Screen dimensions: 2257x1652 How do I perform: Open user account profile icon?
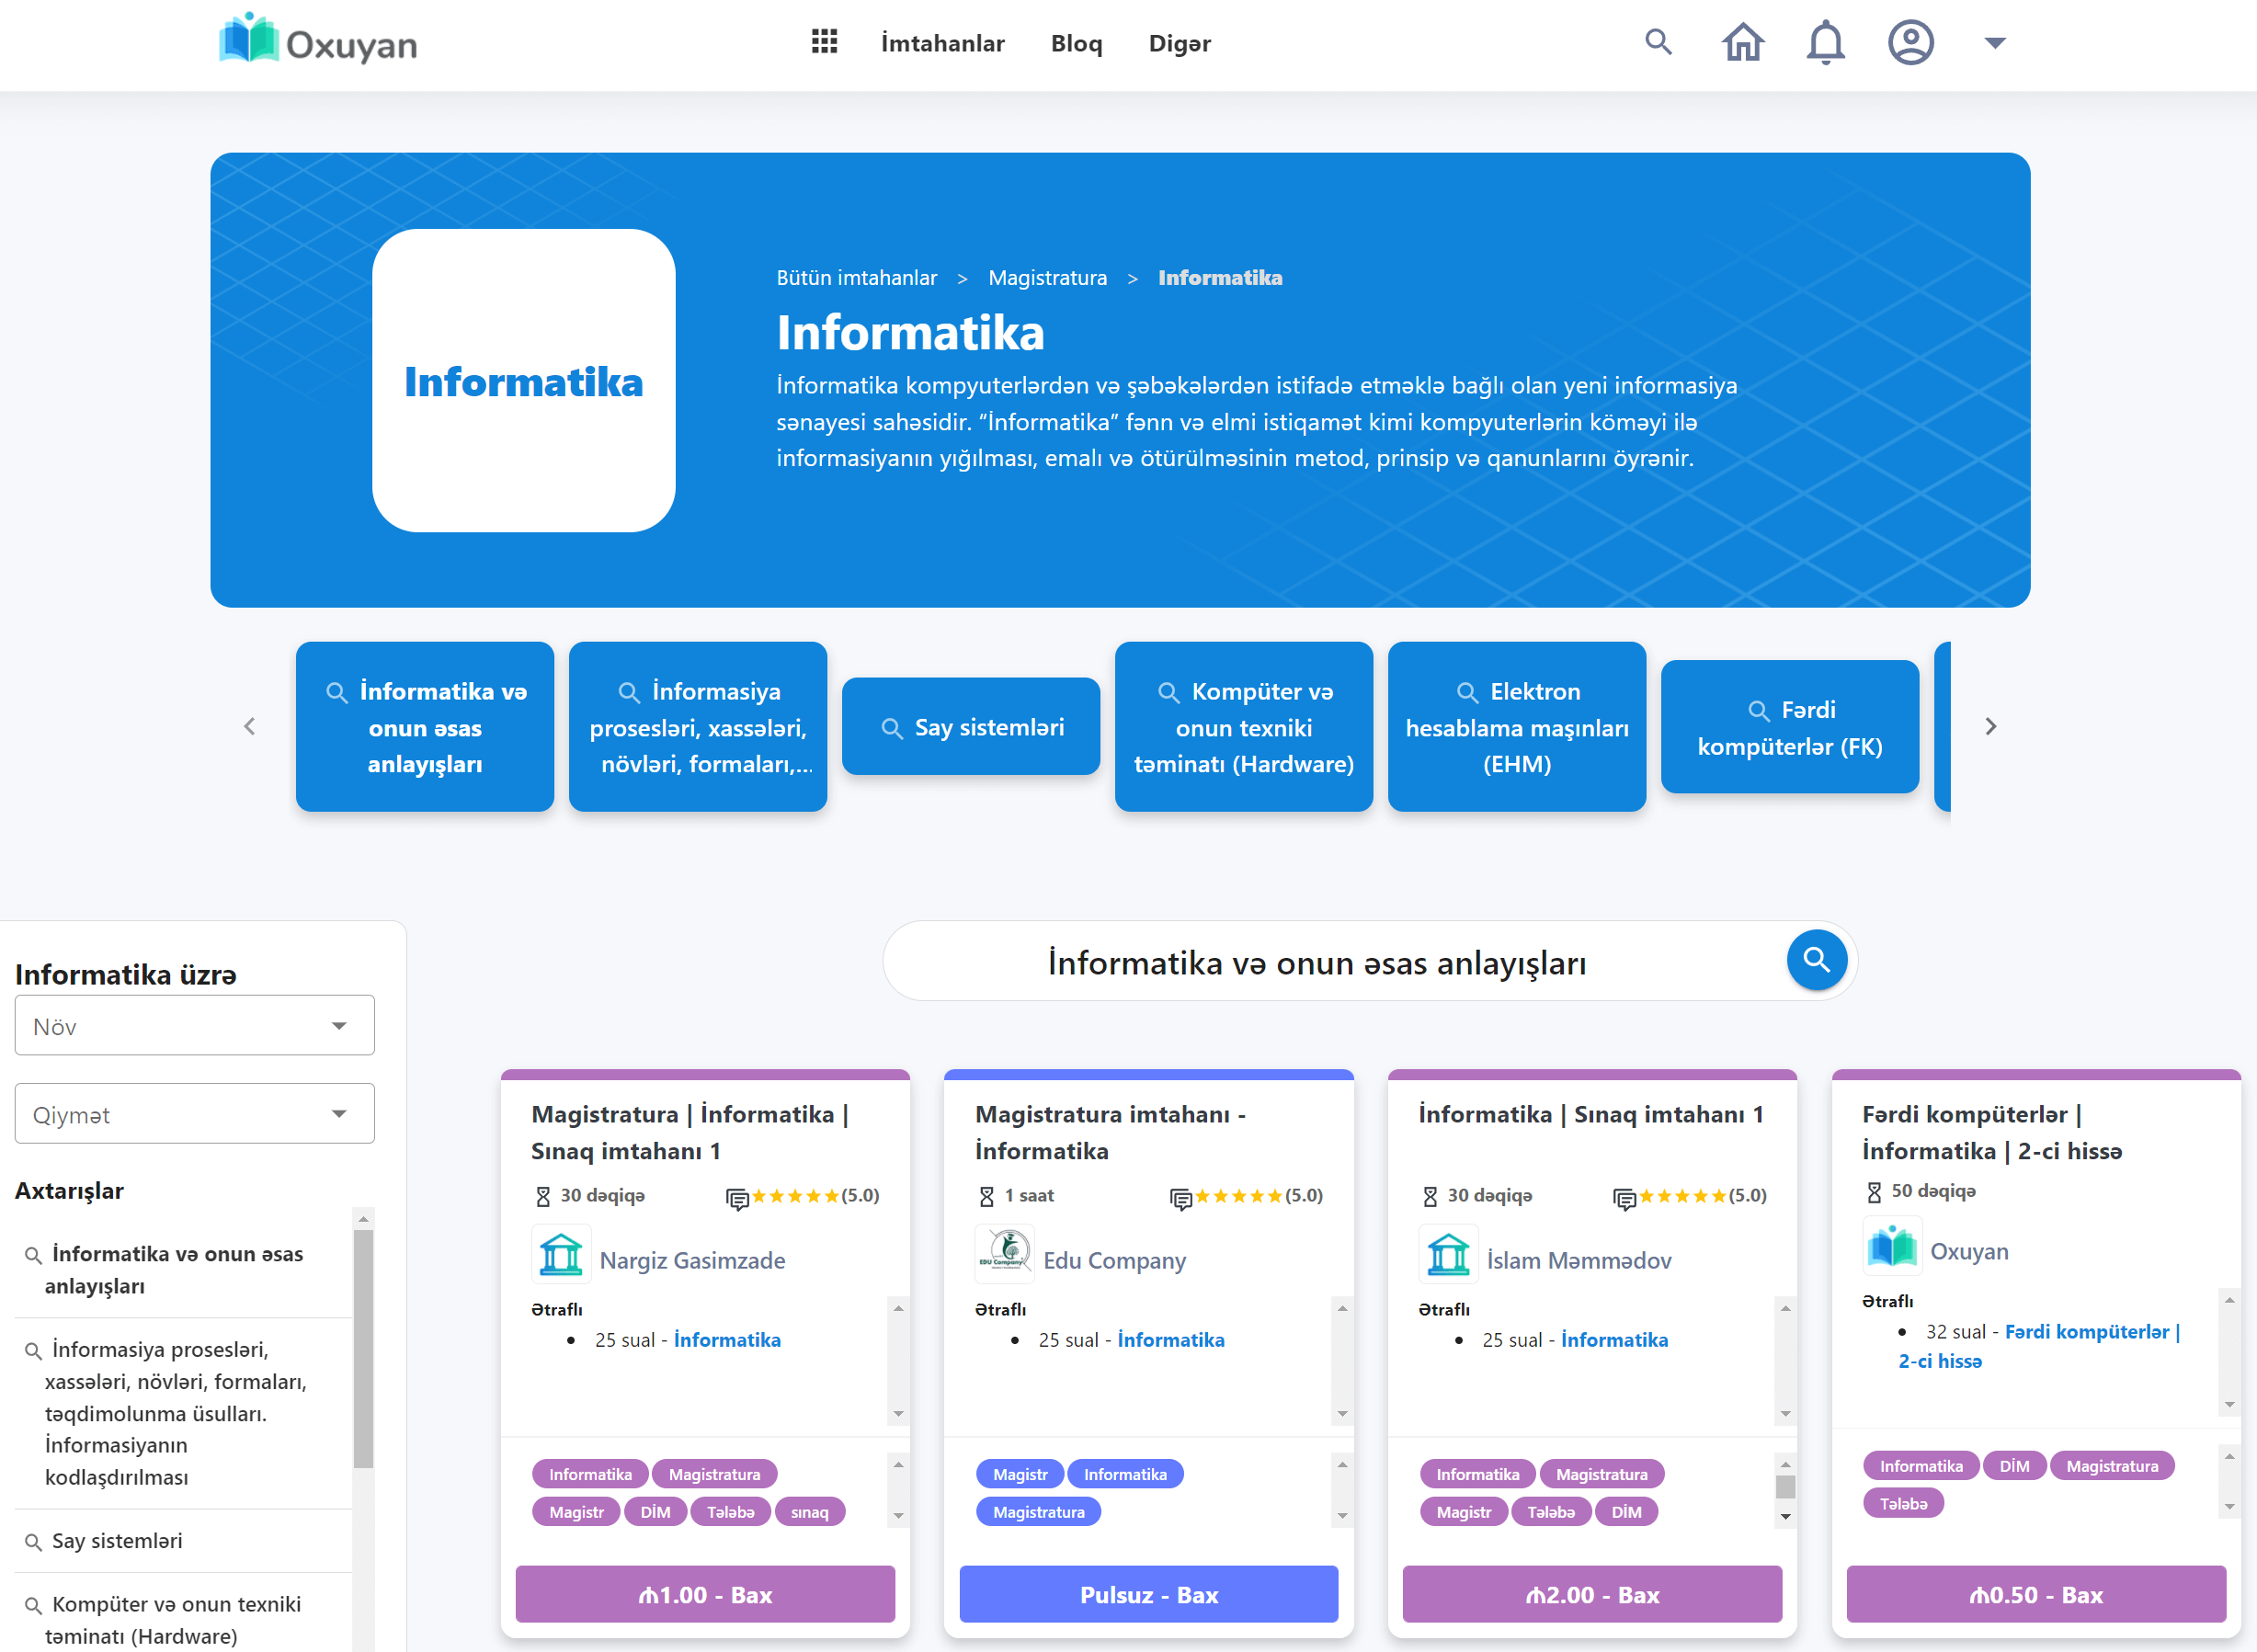tap(1910, 42)
